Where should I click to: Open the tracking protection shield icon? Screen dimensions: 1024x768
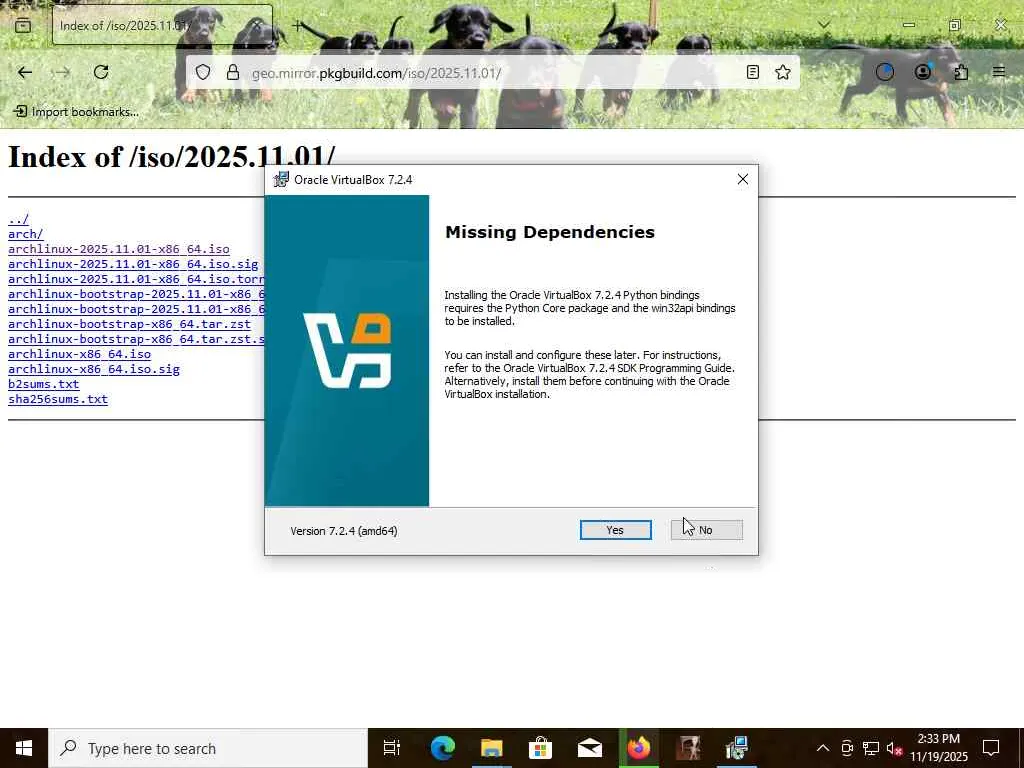[203, 72]
